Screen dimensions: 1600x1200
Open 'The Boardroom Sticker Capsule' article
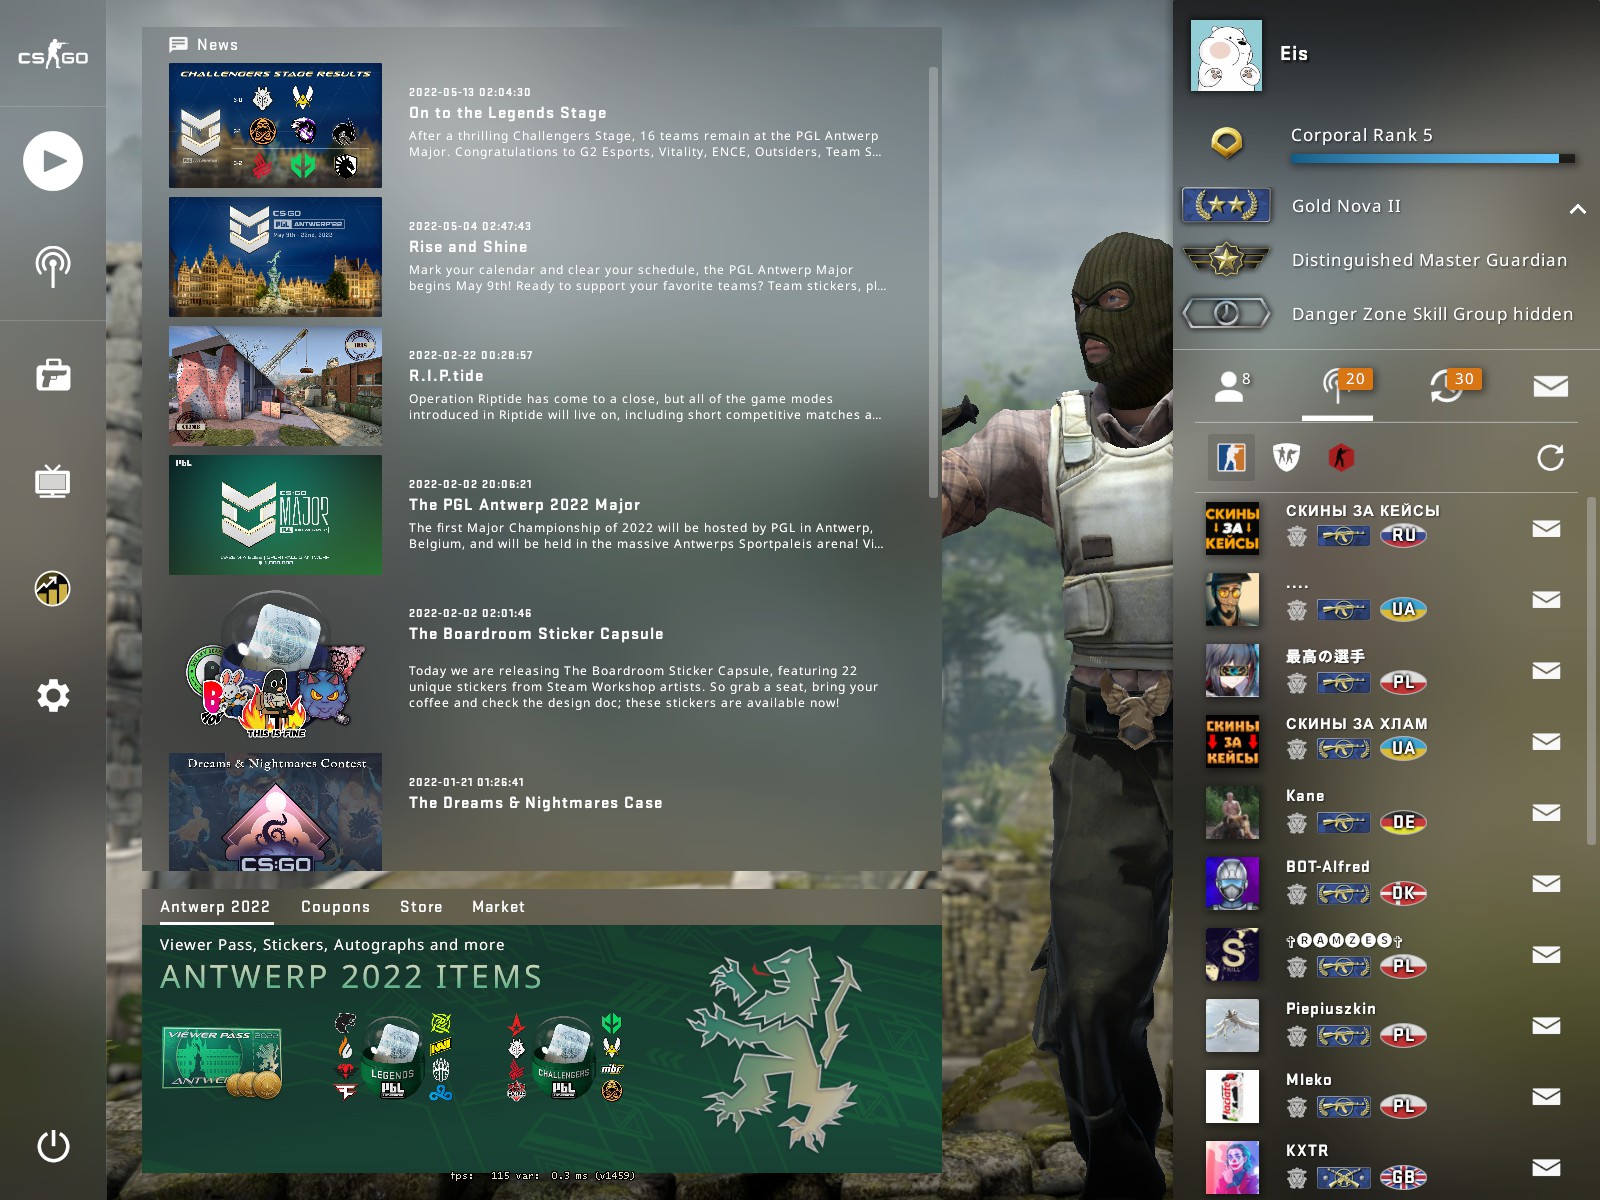(x=536, y=634)
